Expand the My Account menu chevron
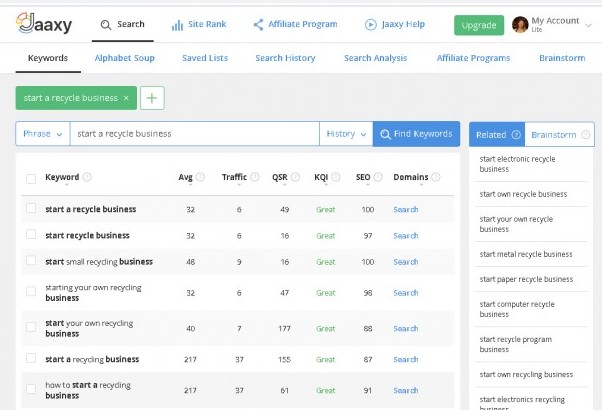 click(588, 25)
